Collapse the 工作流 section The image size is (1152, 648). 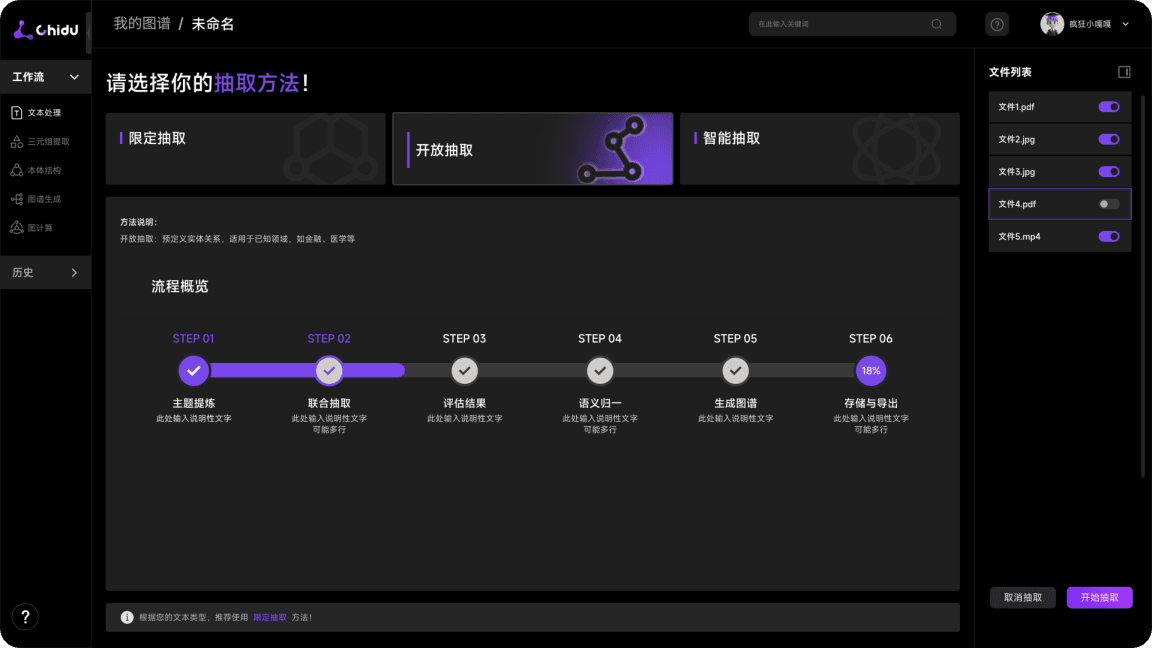pos(73,76)
